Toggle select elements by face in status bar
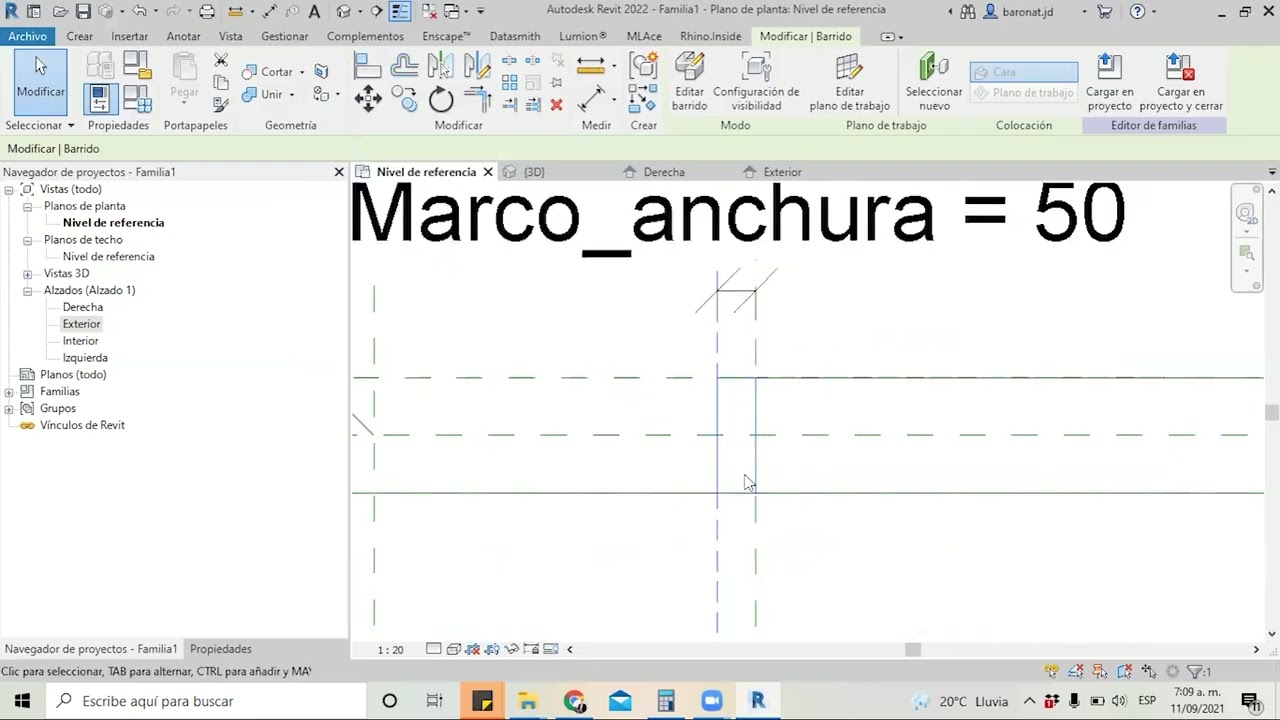 tap(1125, 672)
